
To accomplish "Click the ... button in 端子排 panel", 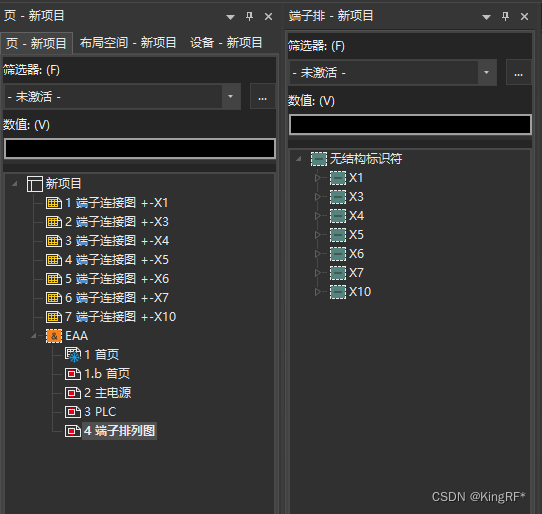I will click(518, 73).
